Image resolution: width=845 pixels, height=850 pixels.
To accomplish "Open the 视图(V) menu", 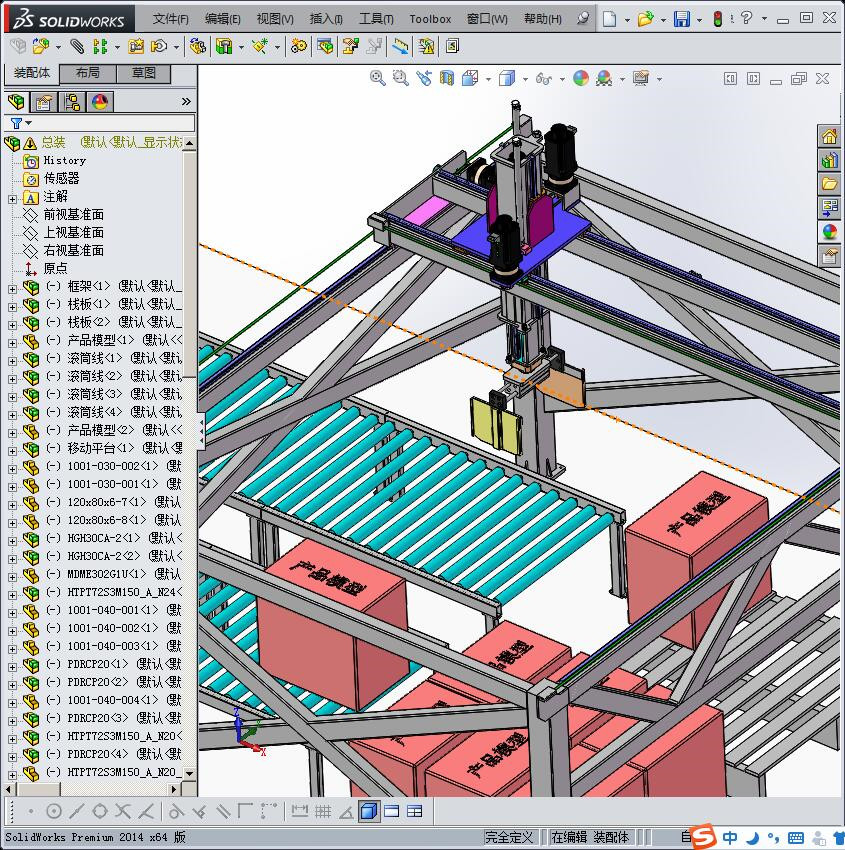I will point(275,19).
